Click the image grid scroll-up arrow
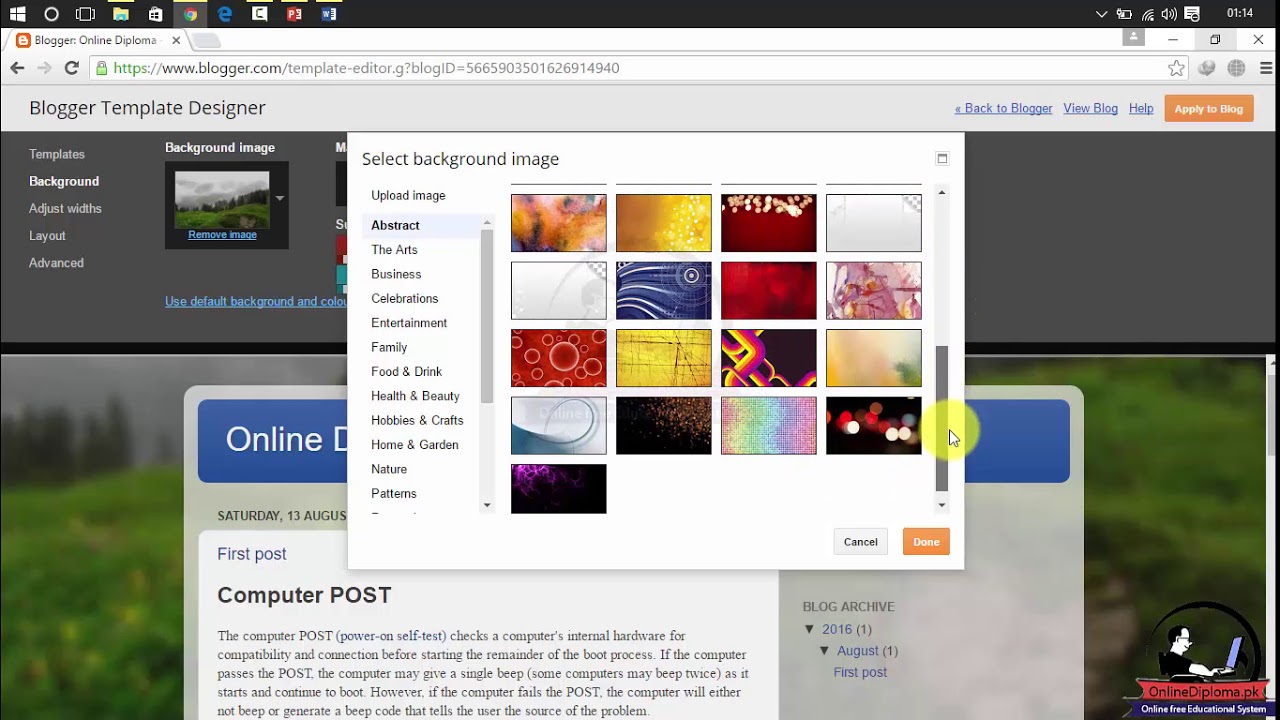Screen dimensions: 1280x720 point(942,192)
